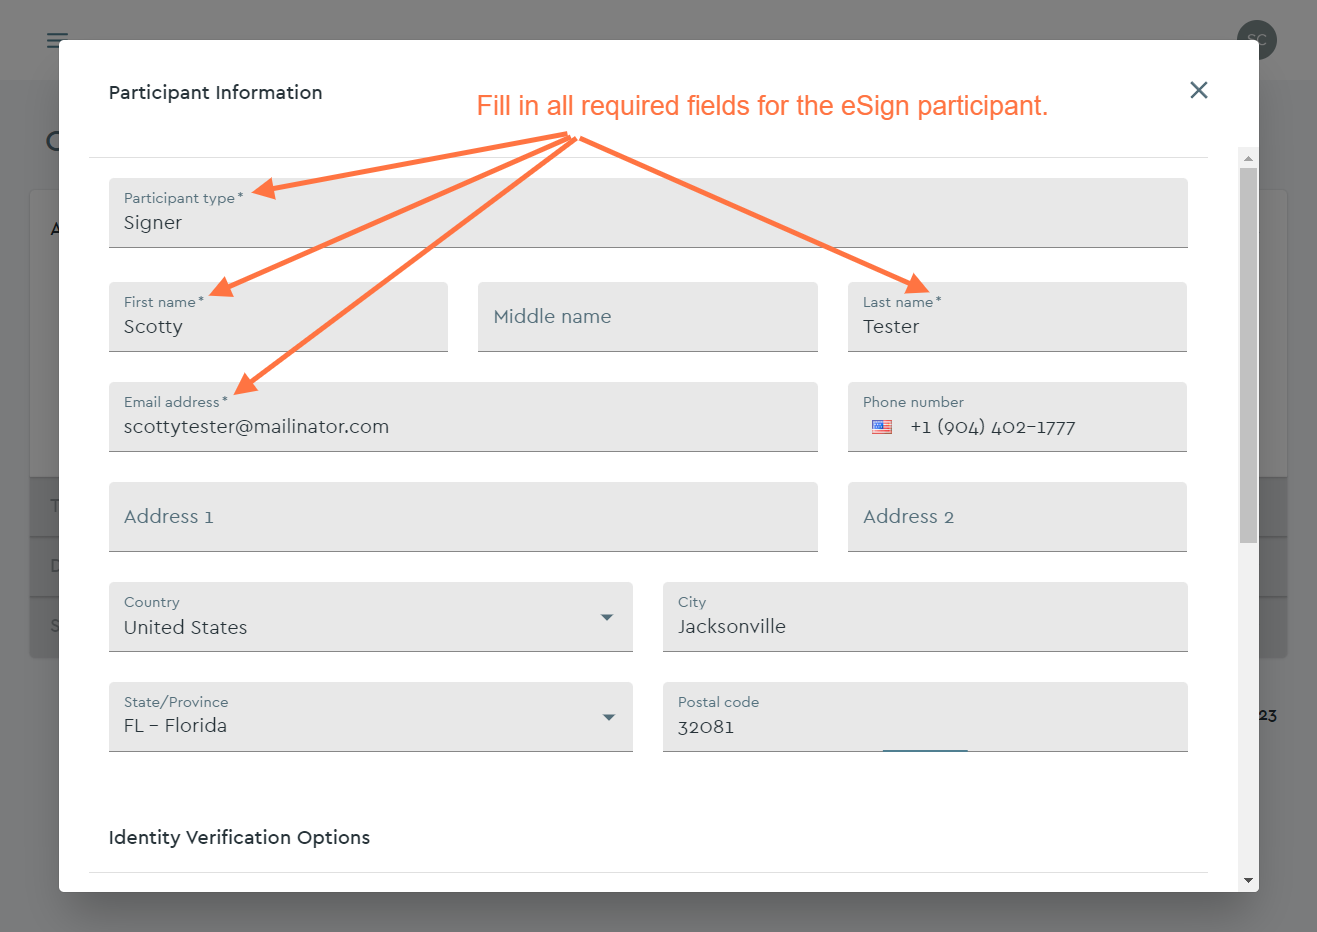Click the dialog scrollbar thumb
The height and width of the screenshot is (932, 1317).
1248,355
